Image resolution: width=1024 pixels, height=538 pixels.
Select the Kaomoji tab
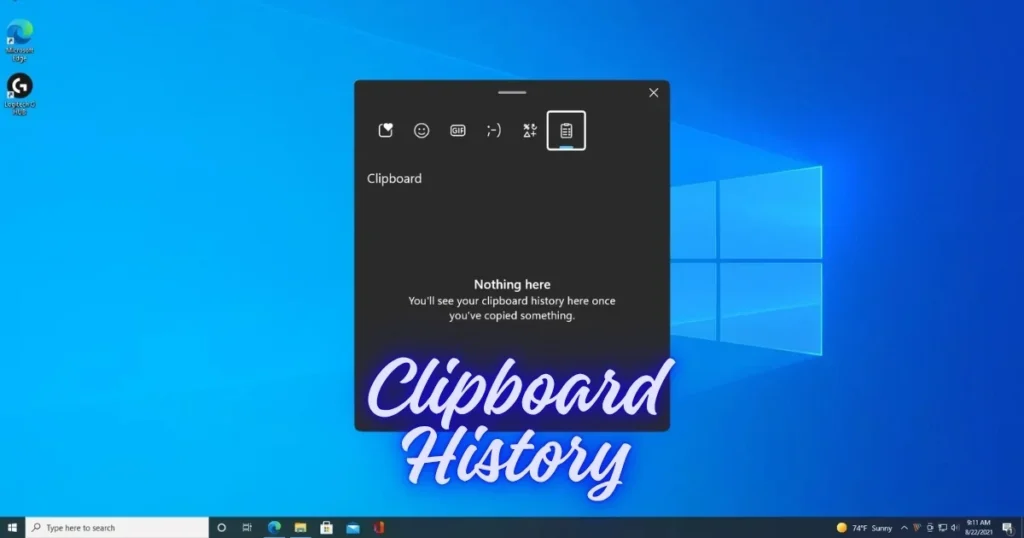pos(494,131)
